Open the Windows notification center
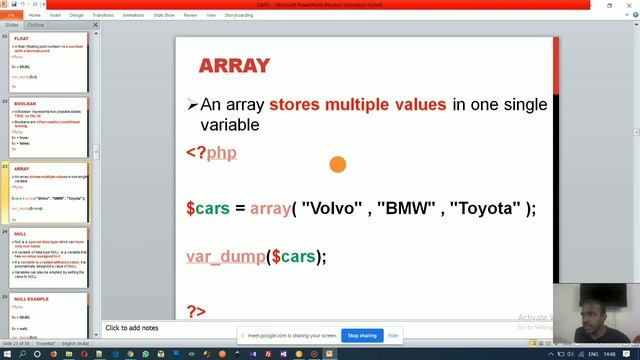This screenshot has width=640, height=360. coord(627,354)
